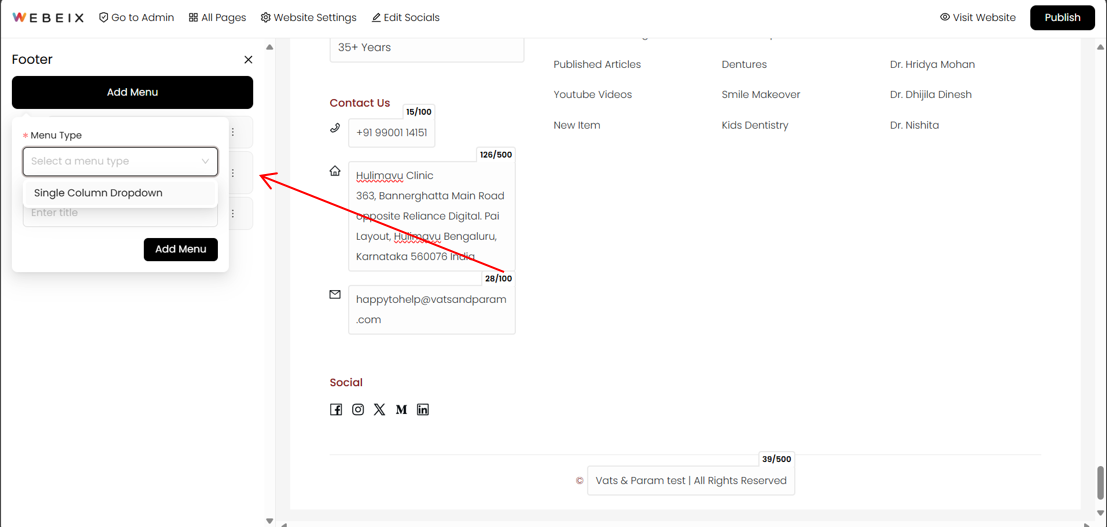1107x530 pixels.
Task: Click Contact Us heading
Action: [x=360, y=103]
